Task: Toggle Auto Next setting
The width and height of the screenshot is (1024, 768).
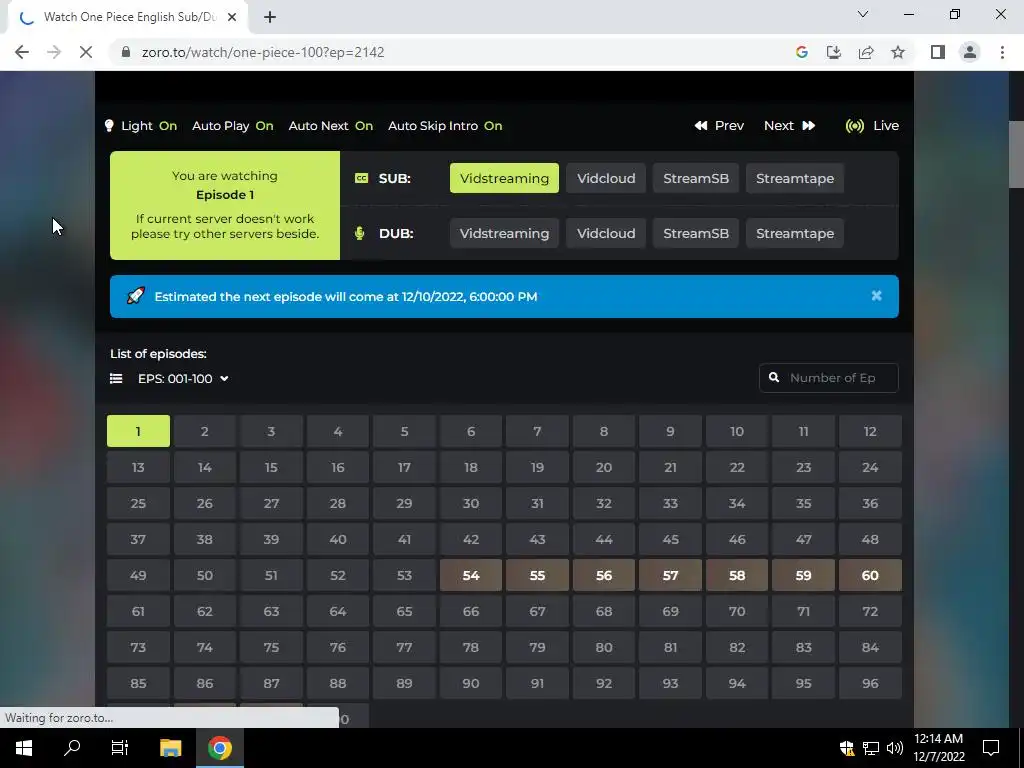Action: pyautogui.click(x=330, y=125)
